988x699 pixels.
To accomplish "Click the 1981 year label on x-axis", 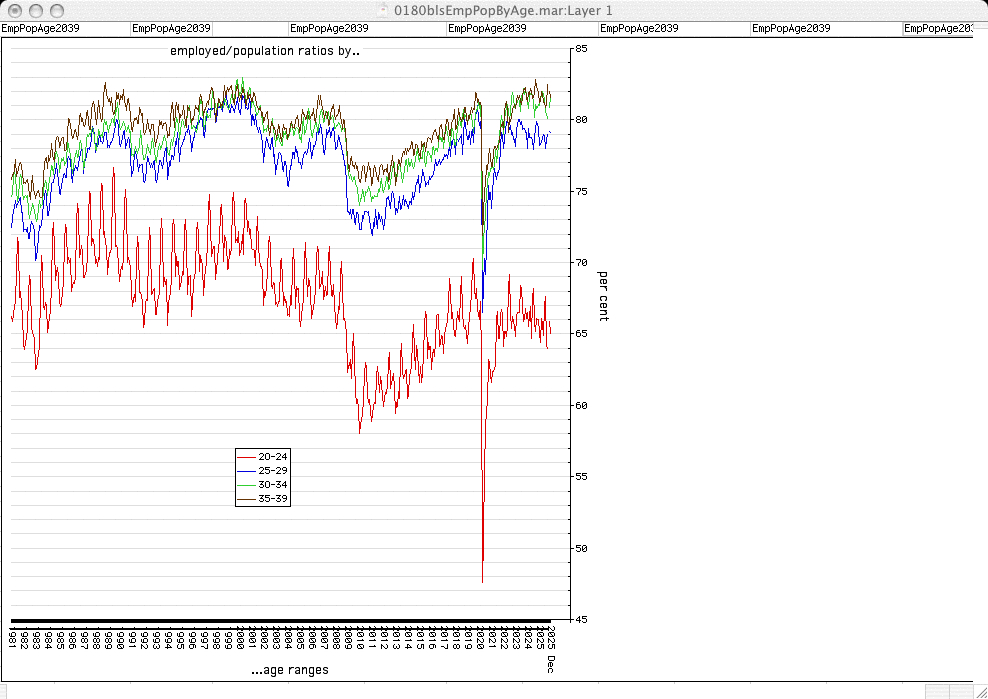I will tap(11, 638).
